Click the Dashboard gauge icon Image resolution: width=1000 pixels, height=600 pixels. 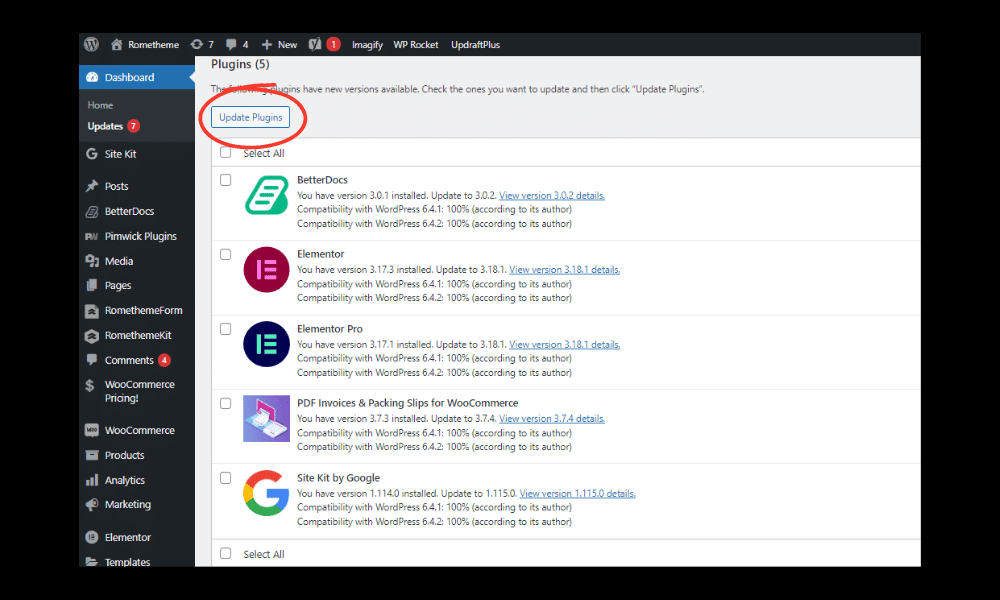pyautogui.click(x=92, y=77)
